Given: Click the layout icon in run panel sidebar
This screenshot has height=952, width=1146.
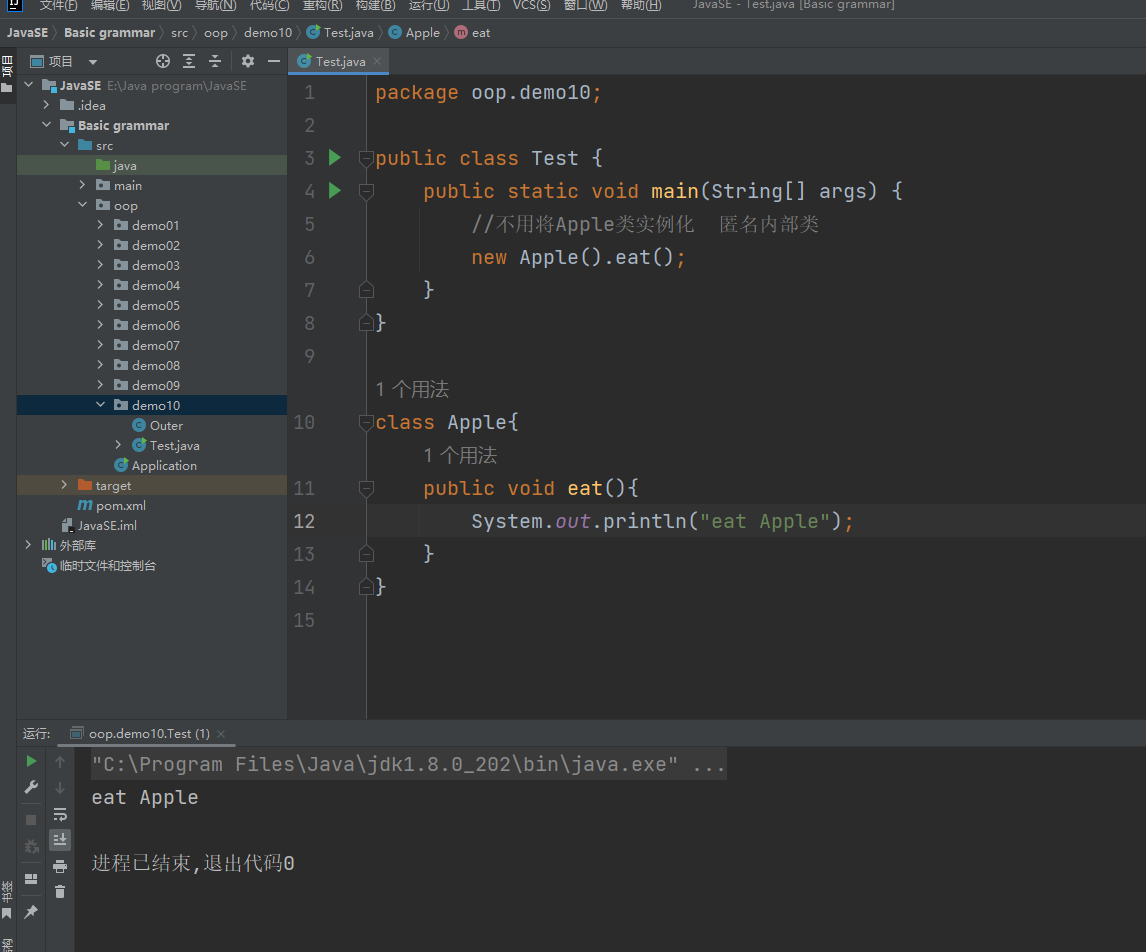Looking at the screenshot, I should 31,879.
